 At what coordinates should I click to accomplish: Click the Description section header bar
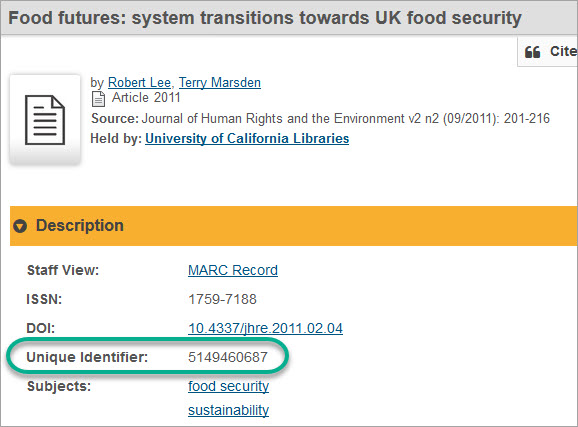[x=294, y=226]
